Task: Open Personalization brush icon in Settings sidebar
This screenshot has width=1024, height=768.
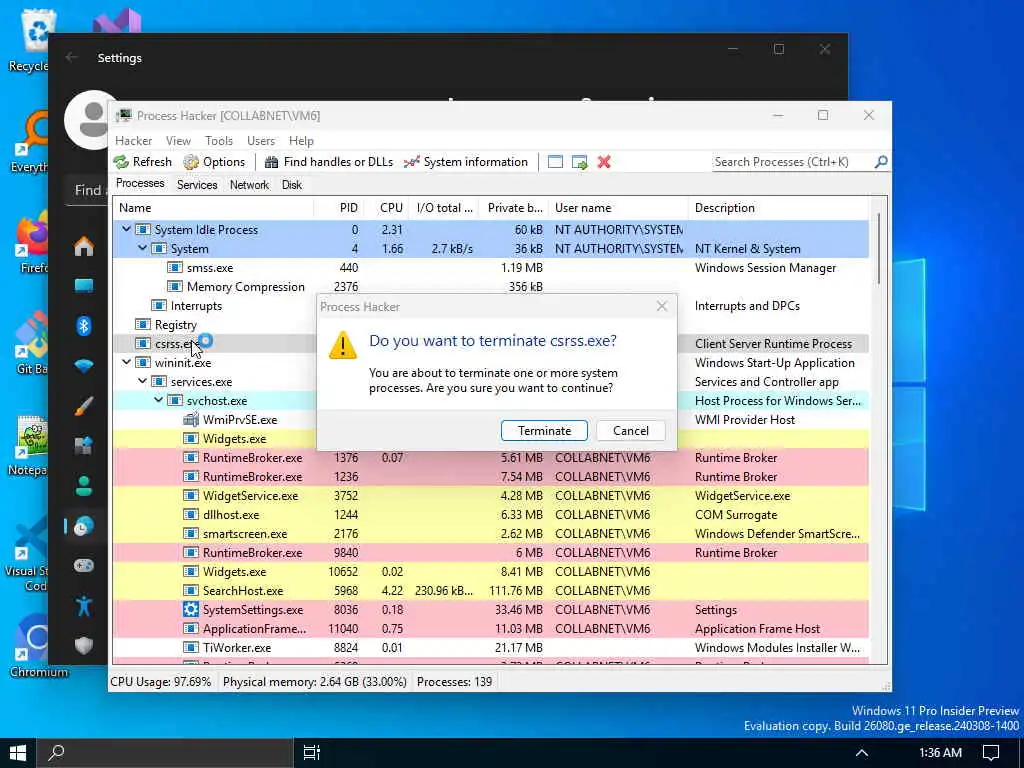Action: click(x=84, y=406)
